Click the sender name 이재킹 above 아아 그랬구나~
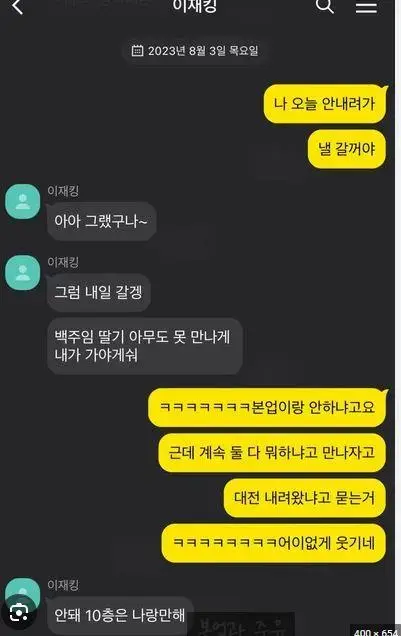 (63, 191)
